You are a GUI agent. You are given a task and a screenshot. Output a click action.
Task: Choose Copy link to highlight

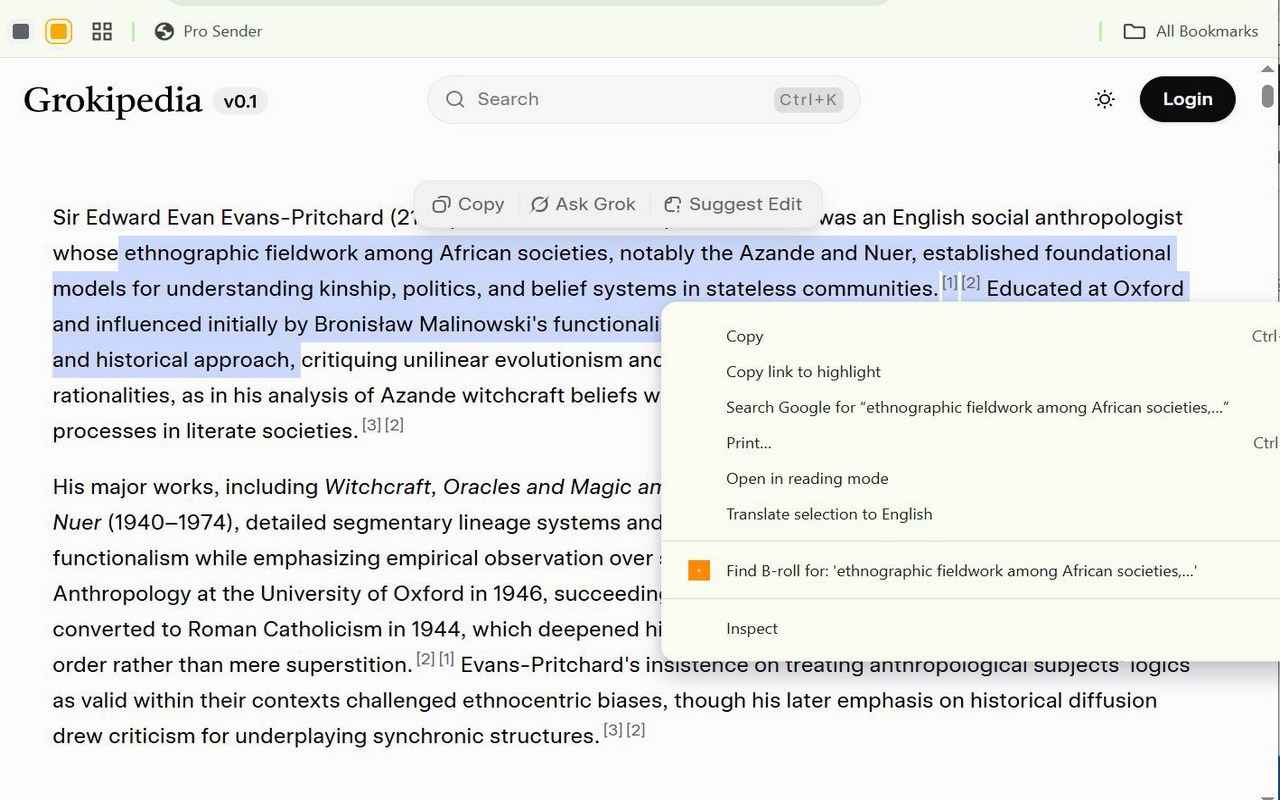[x=803, y=372]
